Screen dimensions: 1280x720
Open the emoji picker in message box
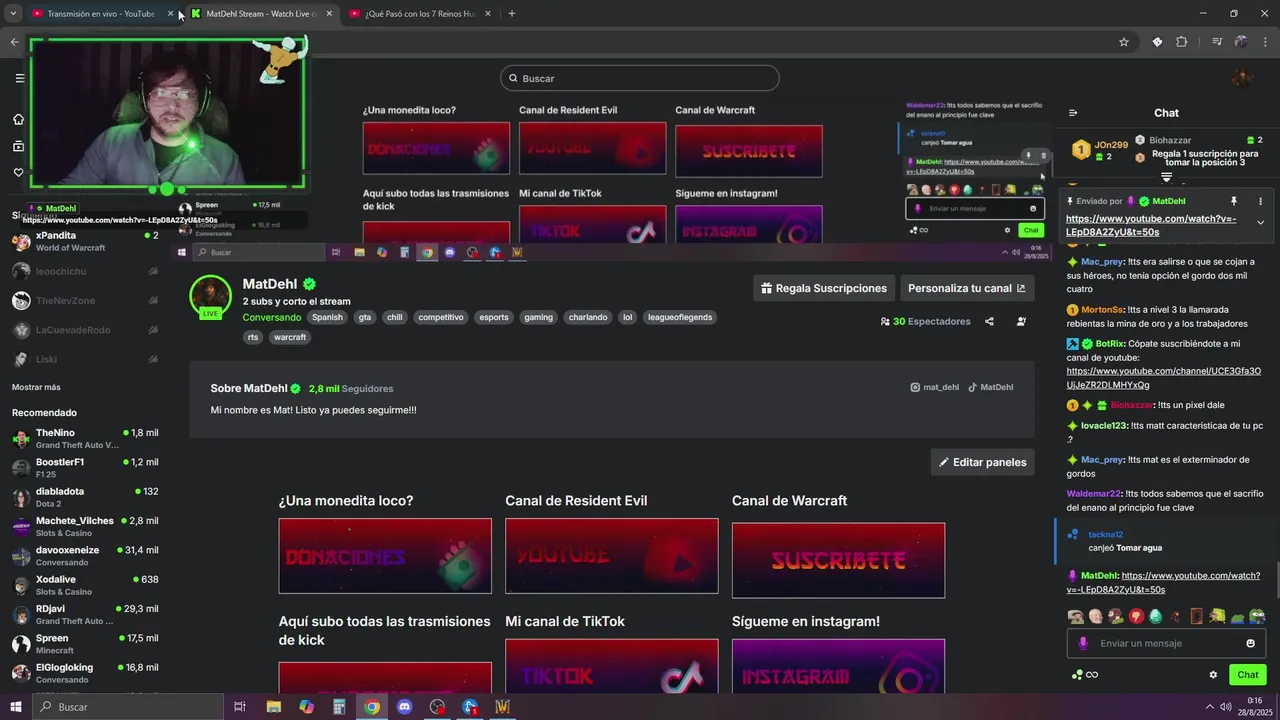tap(1250, 643)
